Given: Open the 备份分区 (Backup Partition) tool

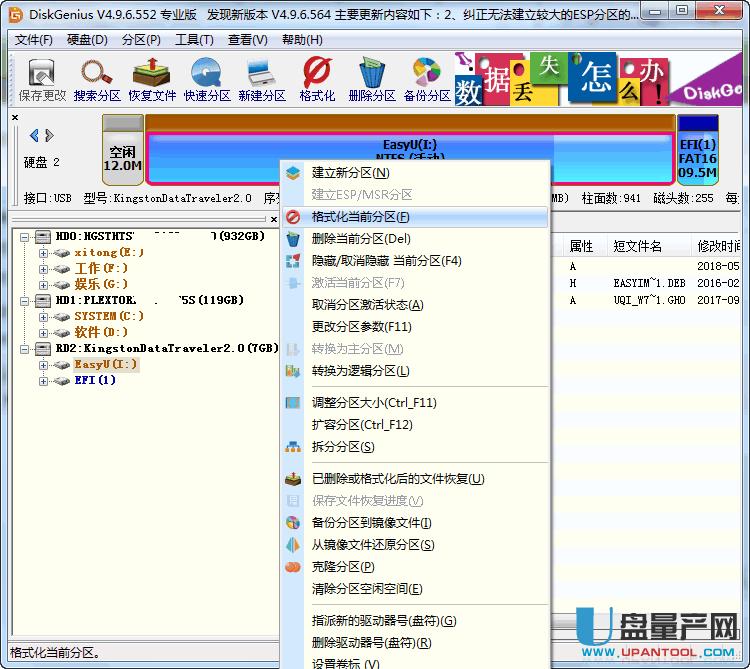Looking at the screenshot, I should point(427,79).
